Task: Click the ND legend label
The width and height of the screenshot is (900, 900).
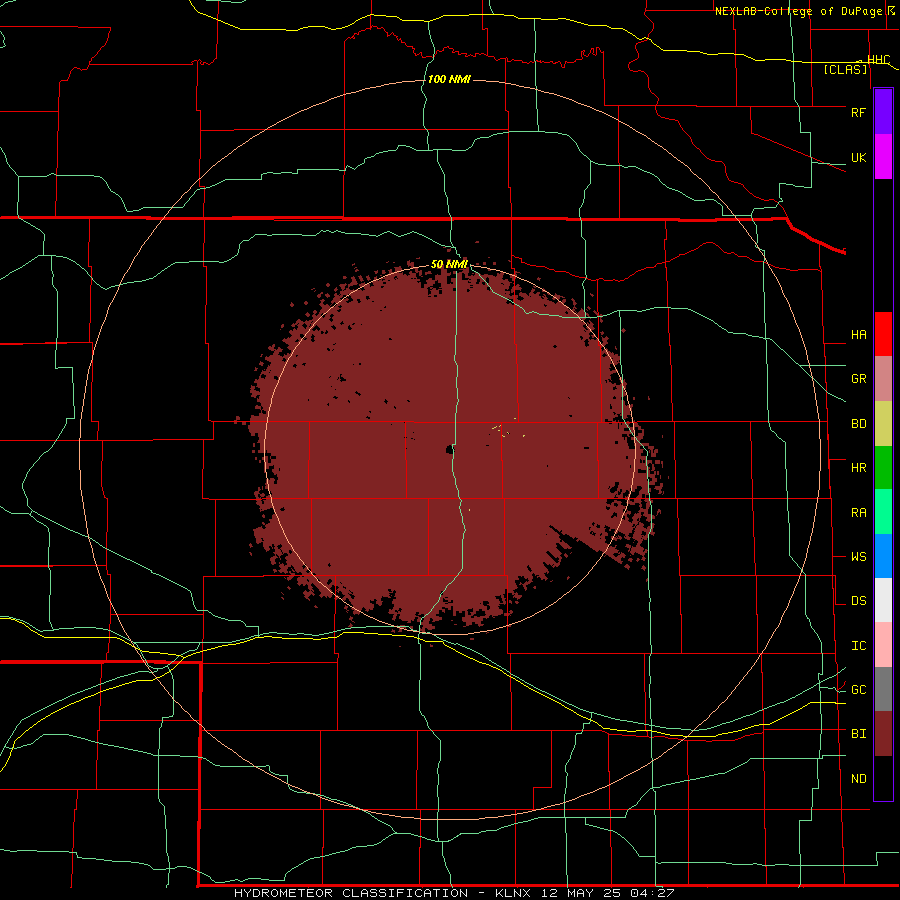Action: pos(858,779)
